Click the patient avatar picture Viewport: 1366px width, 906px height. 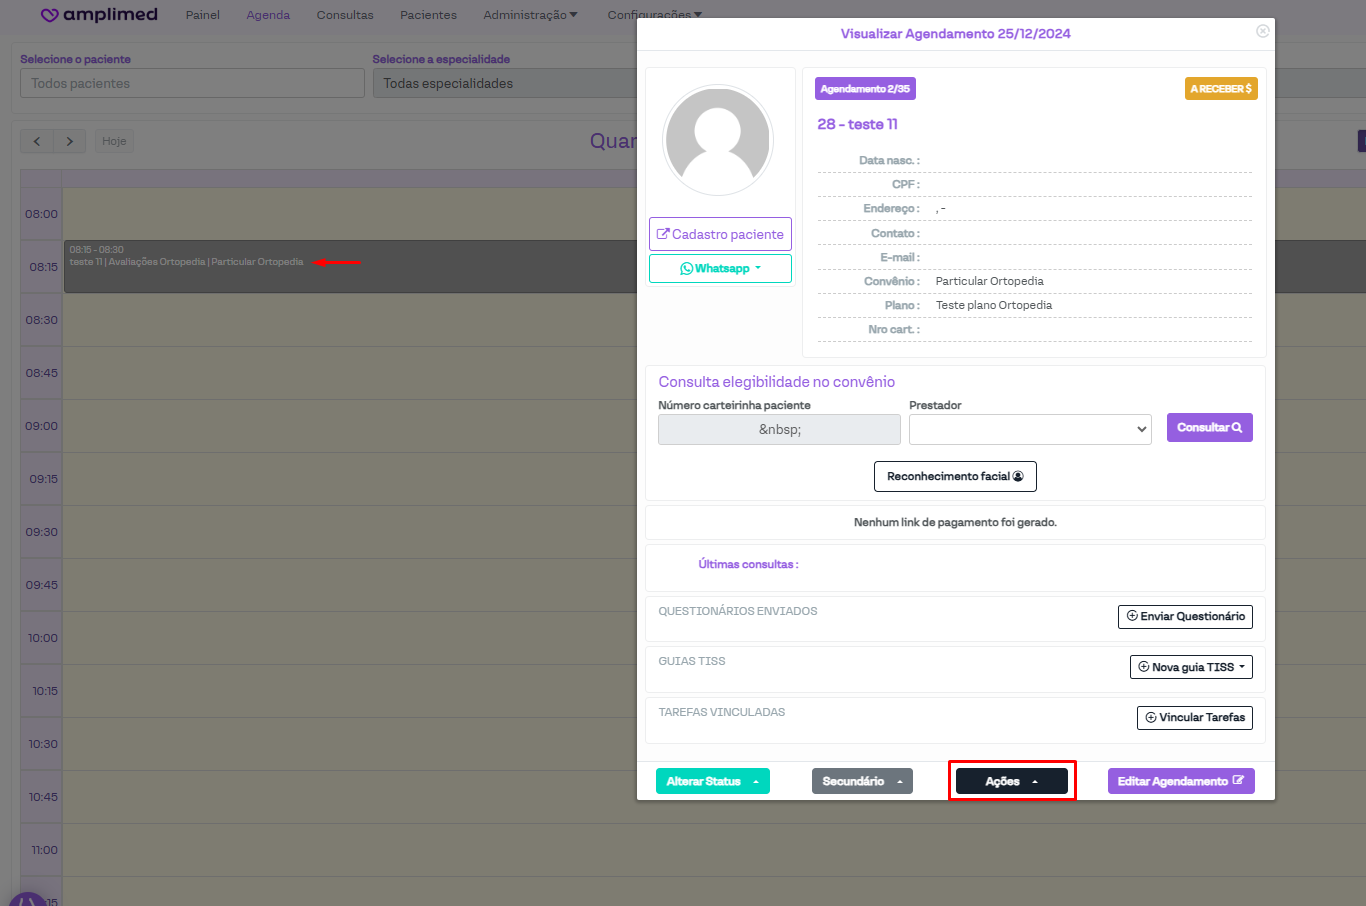718,140
